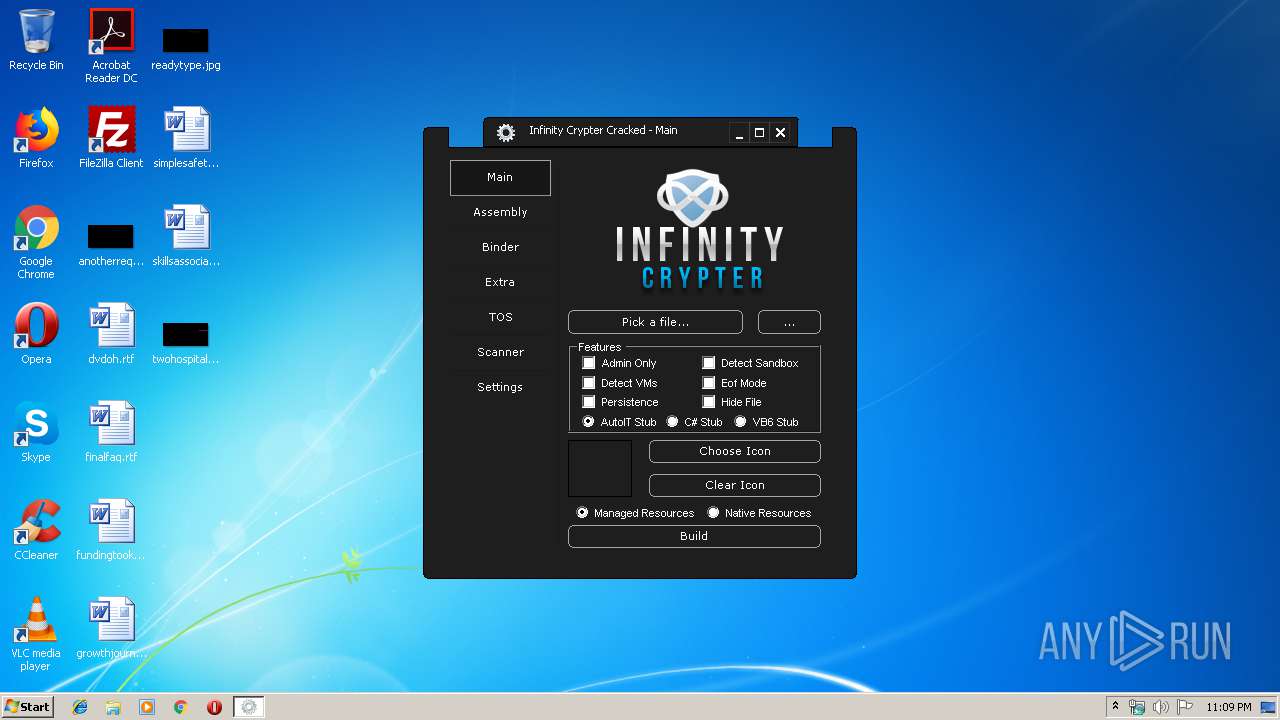Click the empty icon preview box

pos(600,468)
